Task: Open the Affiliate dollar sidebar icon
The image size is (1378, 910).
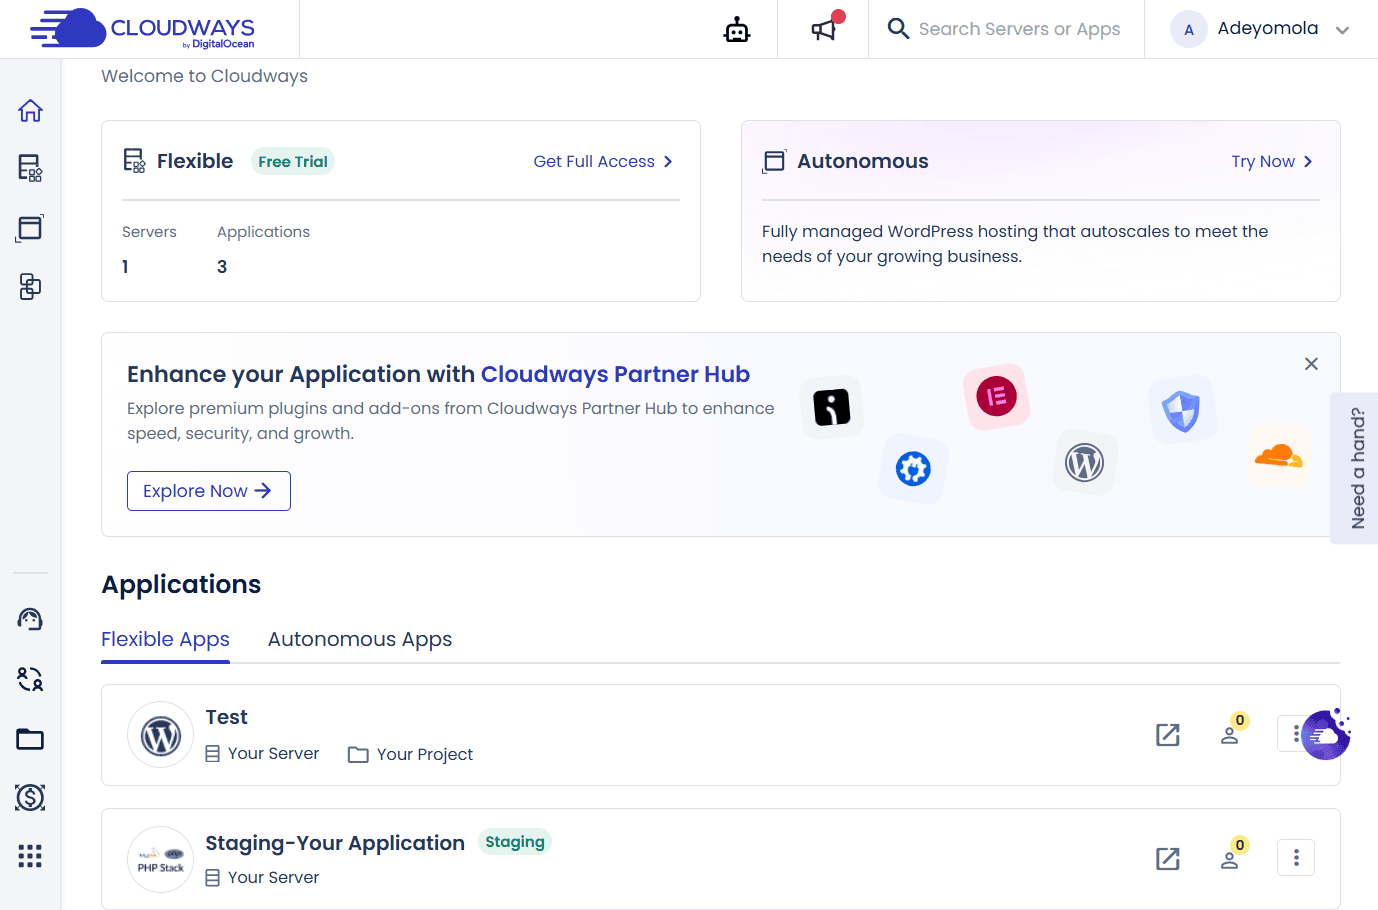Action: tap(30, 797)
